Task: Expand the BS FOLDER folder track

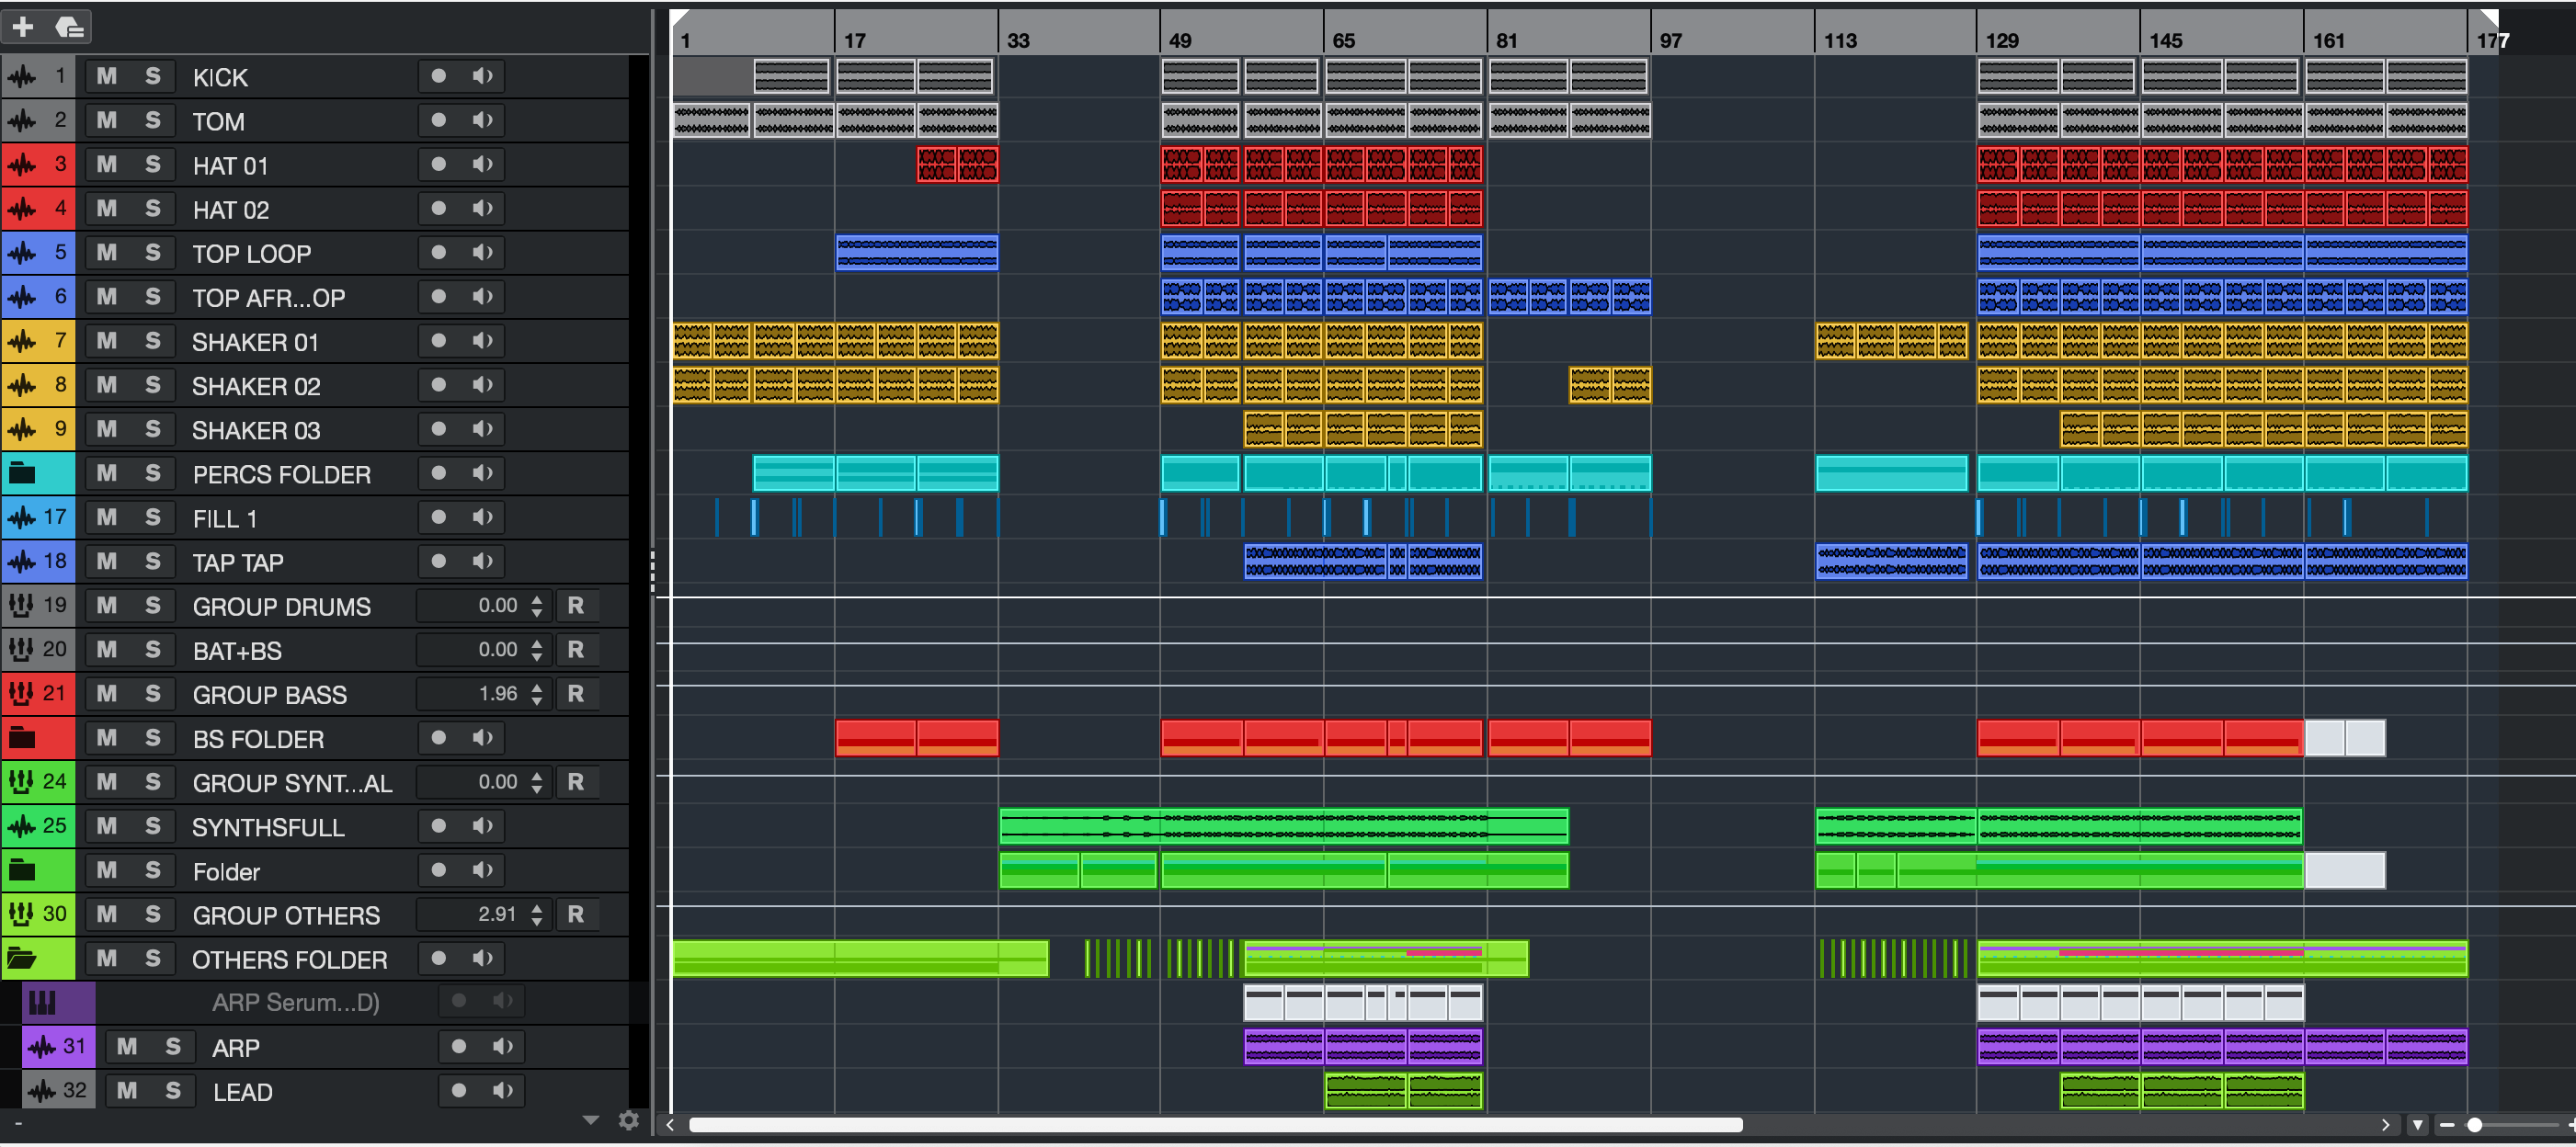Action: pyautogui.click(x=22, y=738)
